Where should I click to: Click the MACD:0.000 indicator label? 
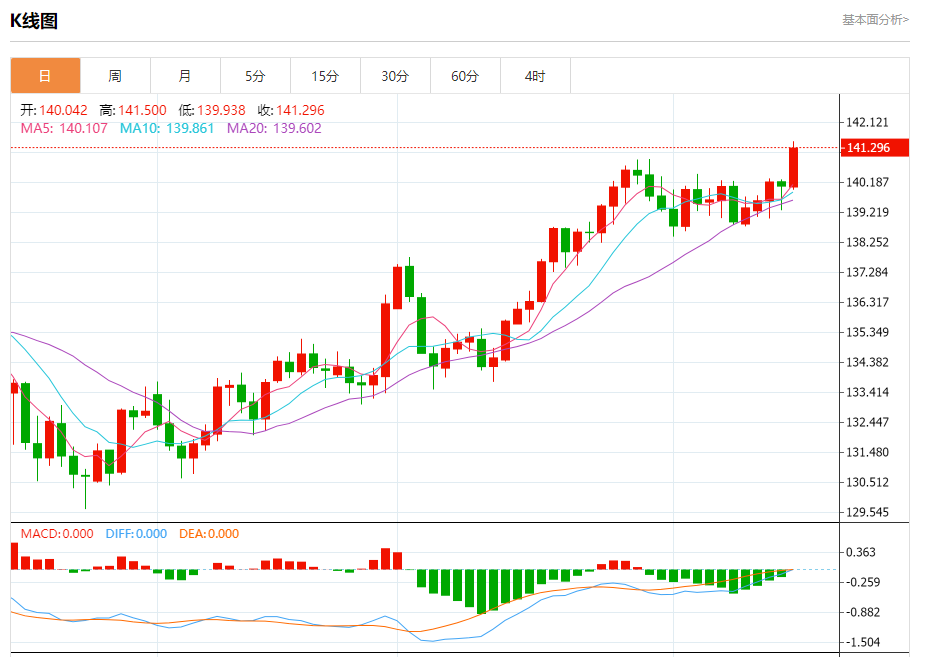click(57, 534)
